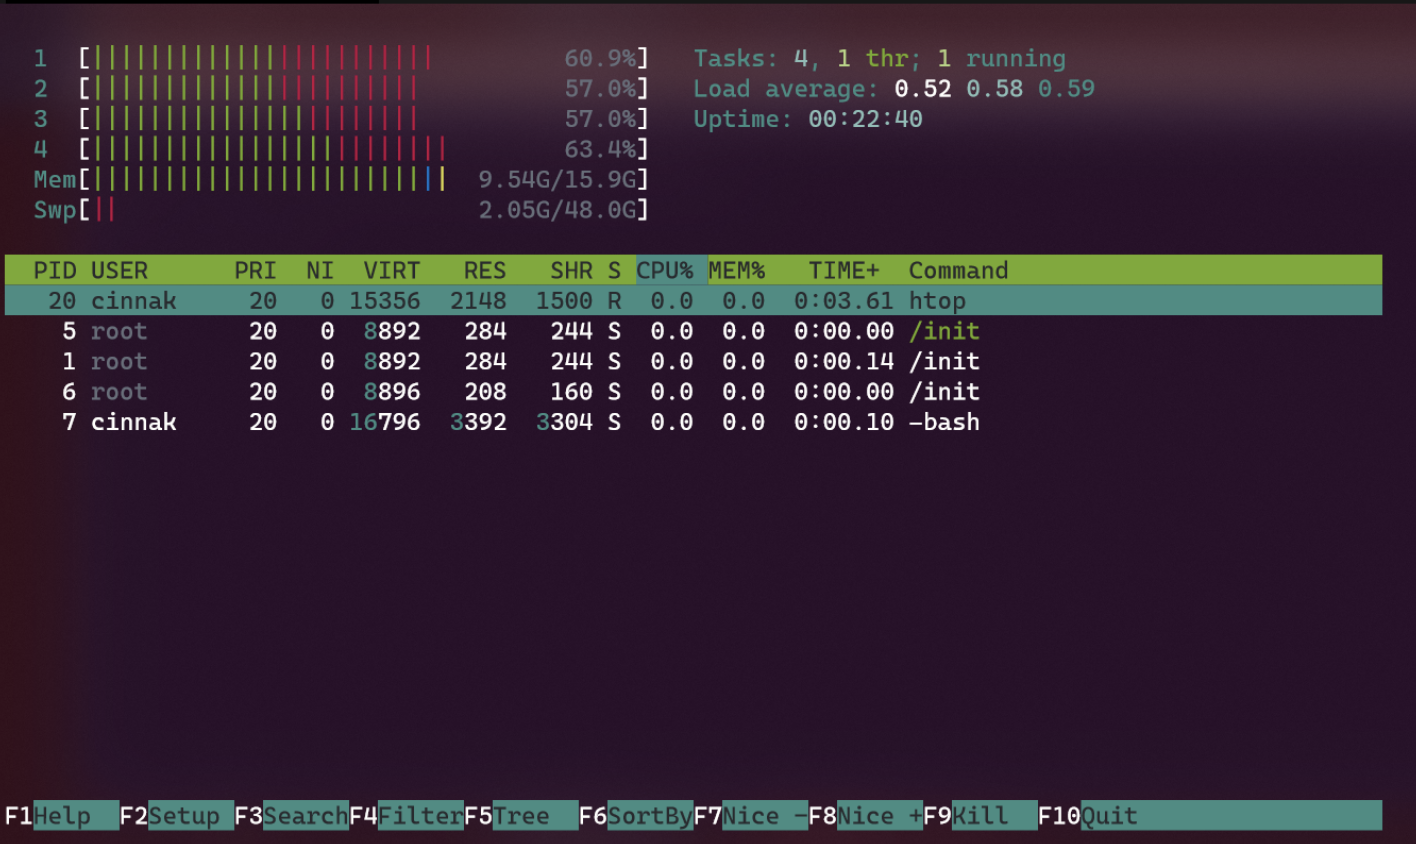Sort by the PRI column header
The image size is (1416, 844).
coord(255,270)
